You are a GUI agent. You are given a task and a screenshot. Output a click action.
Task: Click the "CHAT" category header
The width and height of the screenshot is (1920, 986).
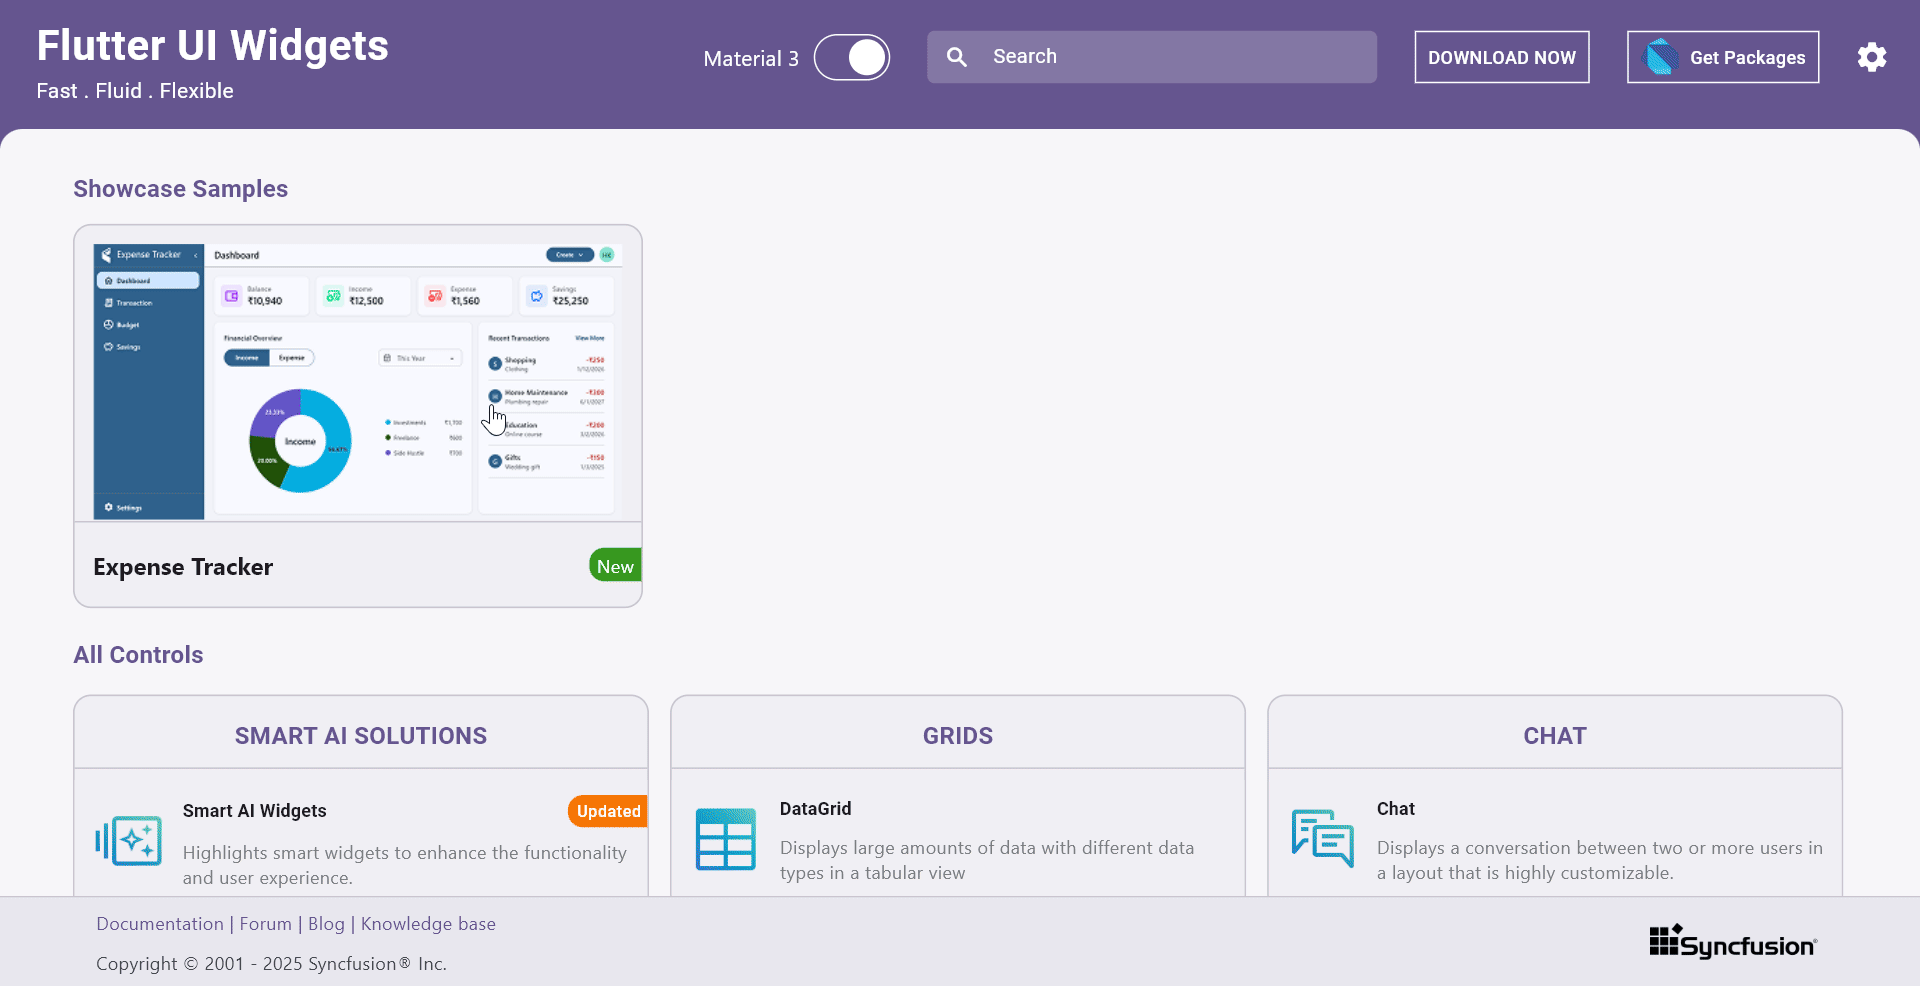point(1555,736)
